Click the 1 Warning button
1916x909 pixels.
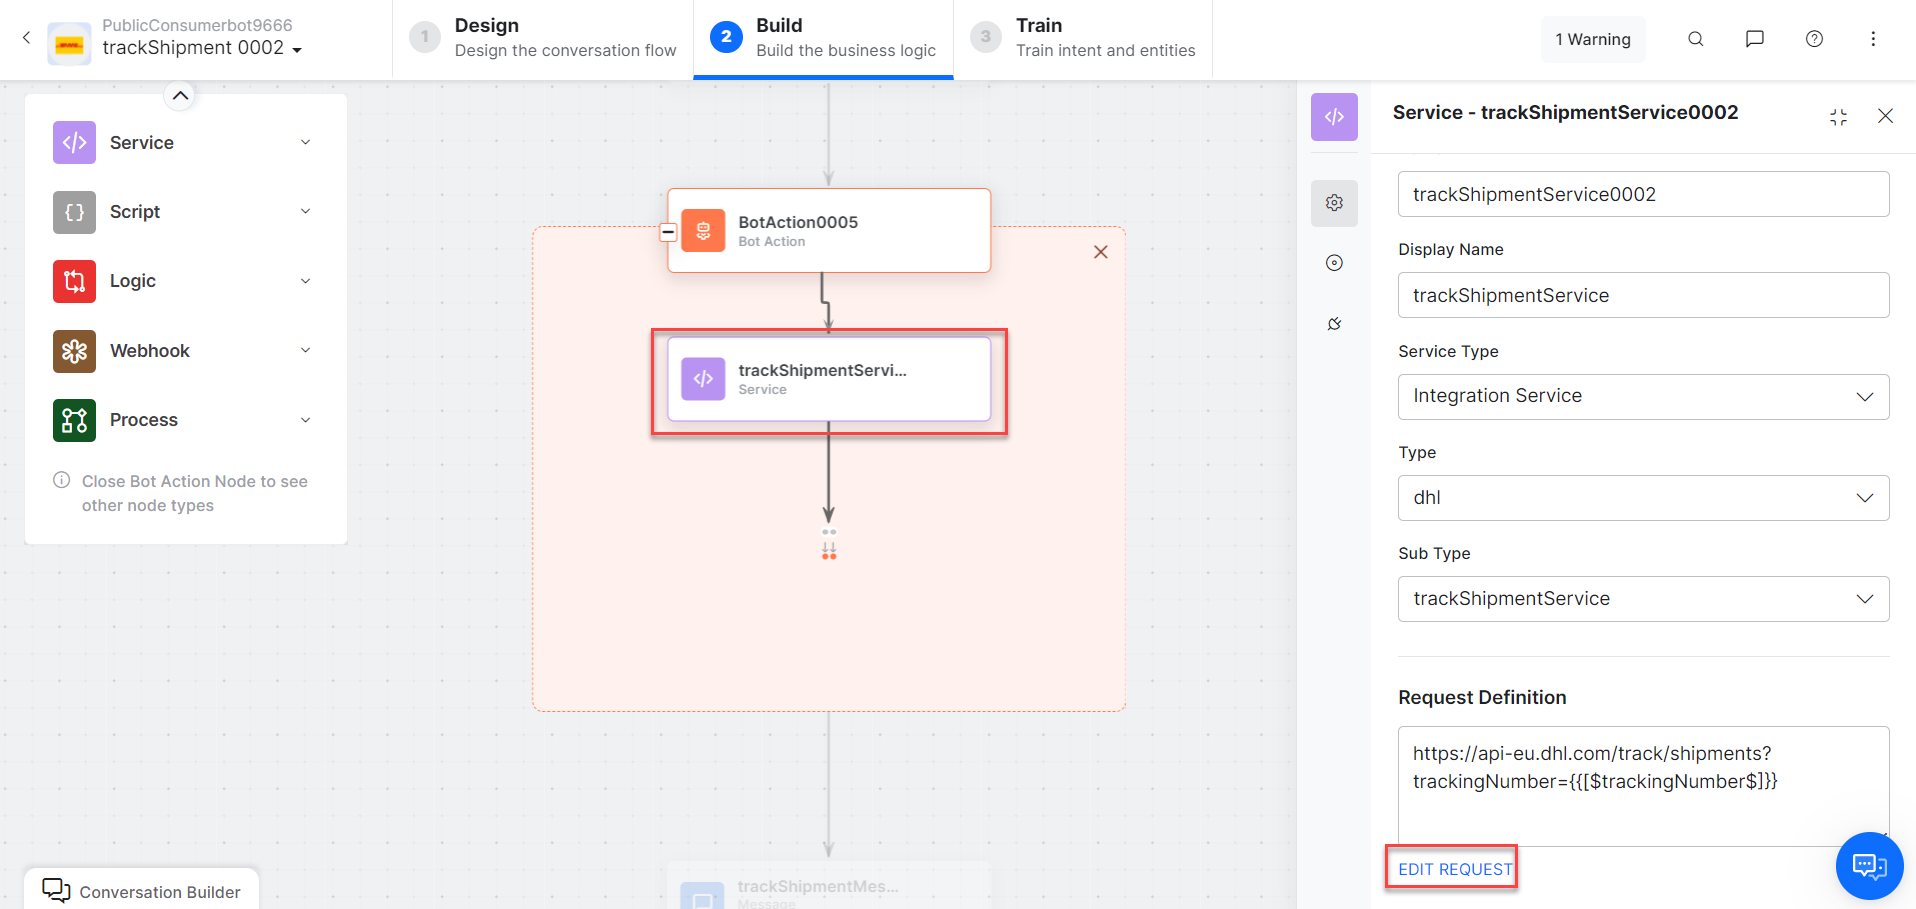coord(1592,39)
